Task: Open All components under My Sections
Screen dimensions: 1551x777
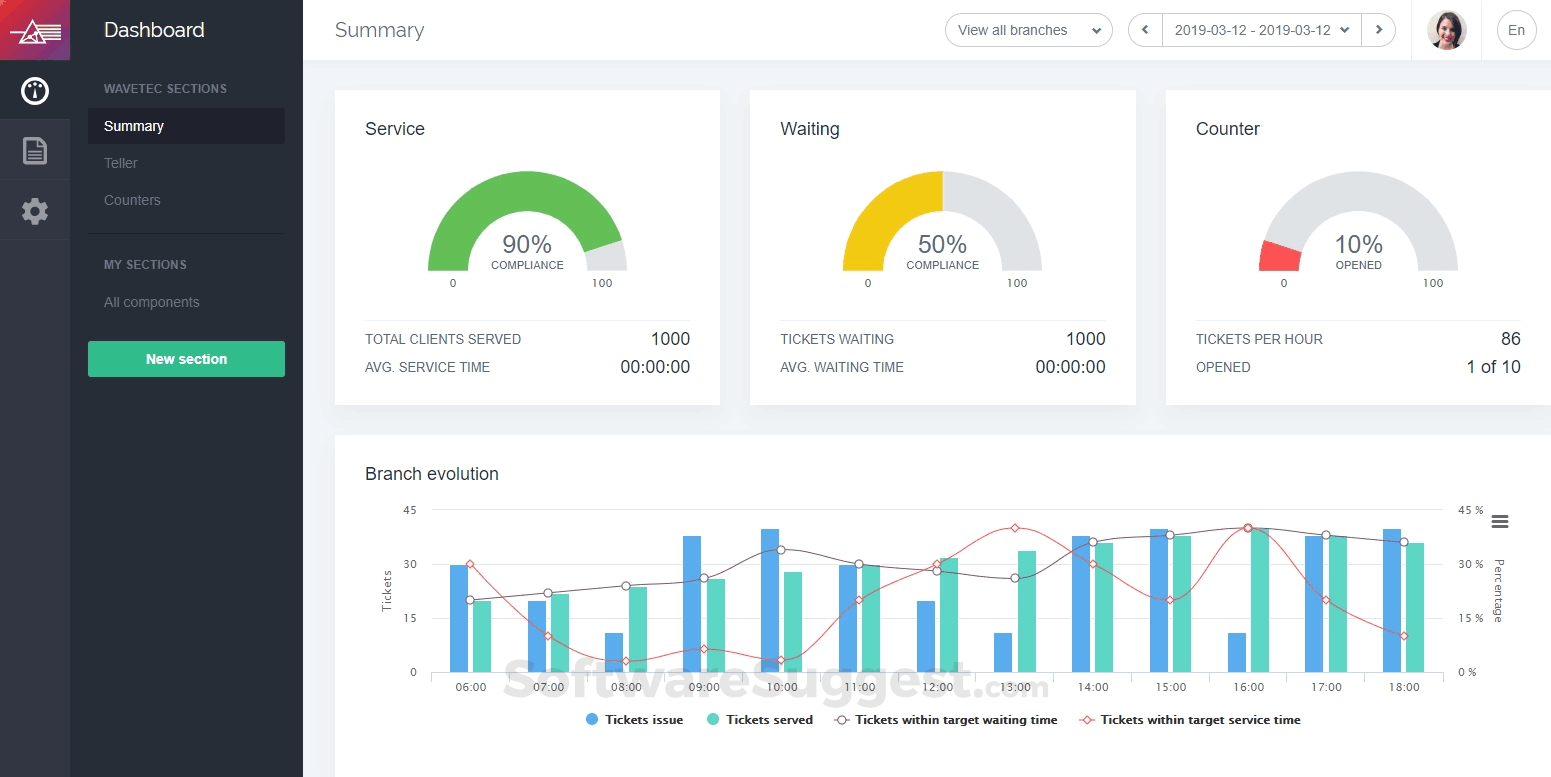Action: (151, 302)
